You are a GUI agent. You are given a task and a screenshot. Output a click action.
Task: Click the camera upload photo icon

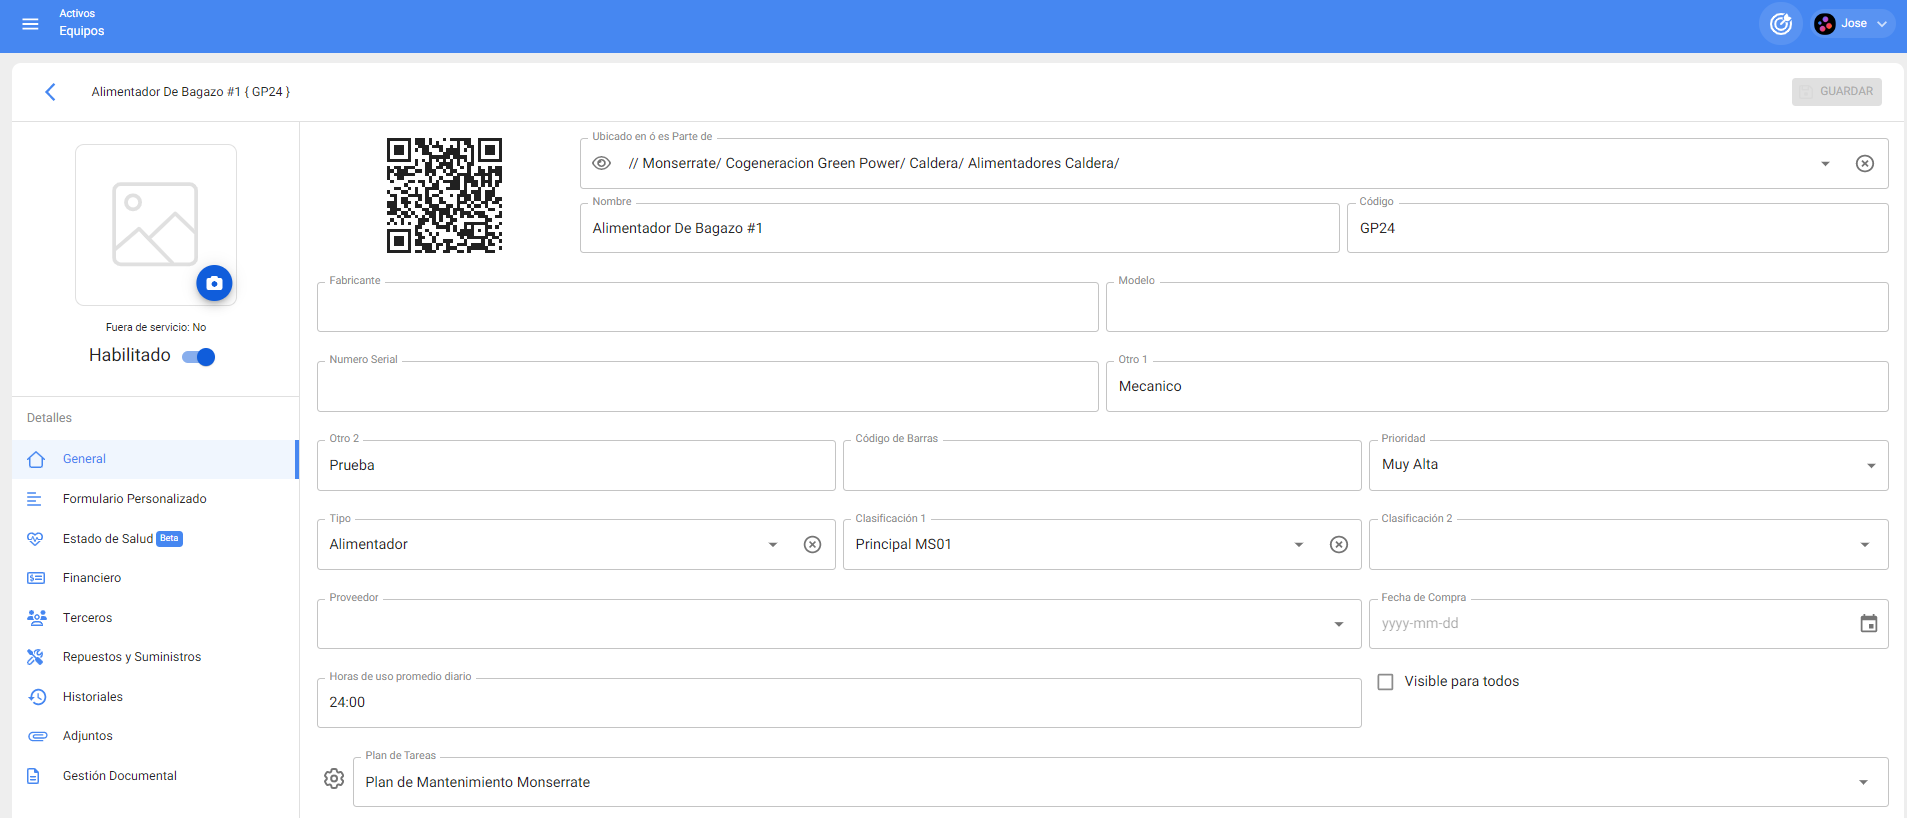click(214, 284)
